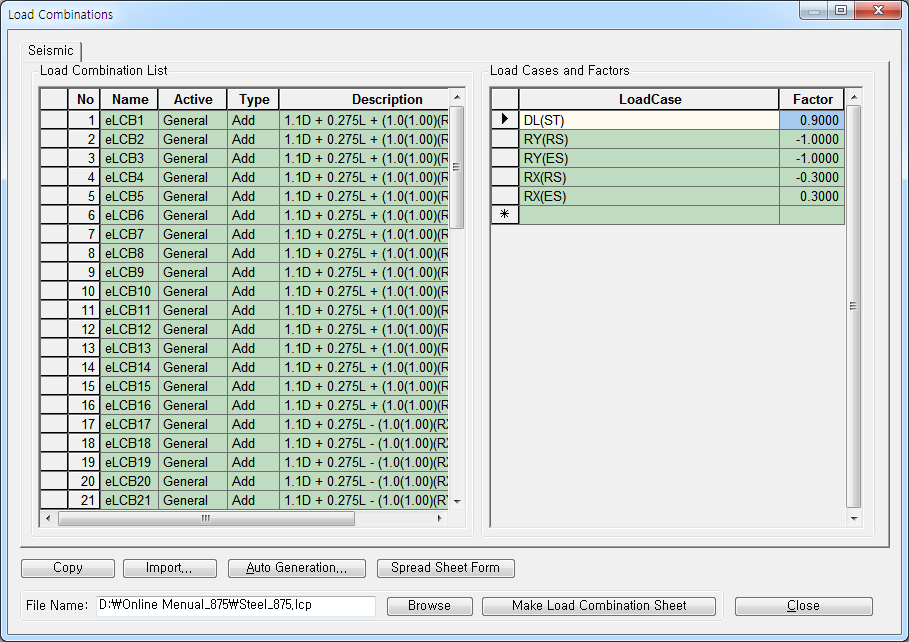Click right arrow of horizontal scrollbar
909x642 pixels.
(440, 518)
